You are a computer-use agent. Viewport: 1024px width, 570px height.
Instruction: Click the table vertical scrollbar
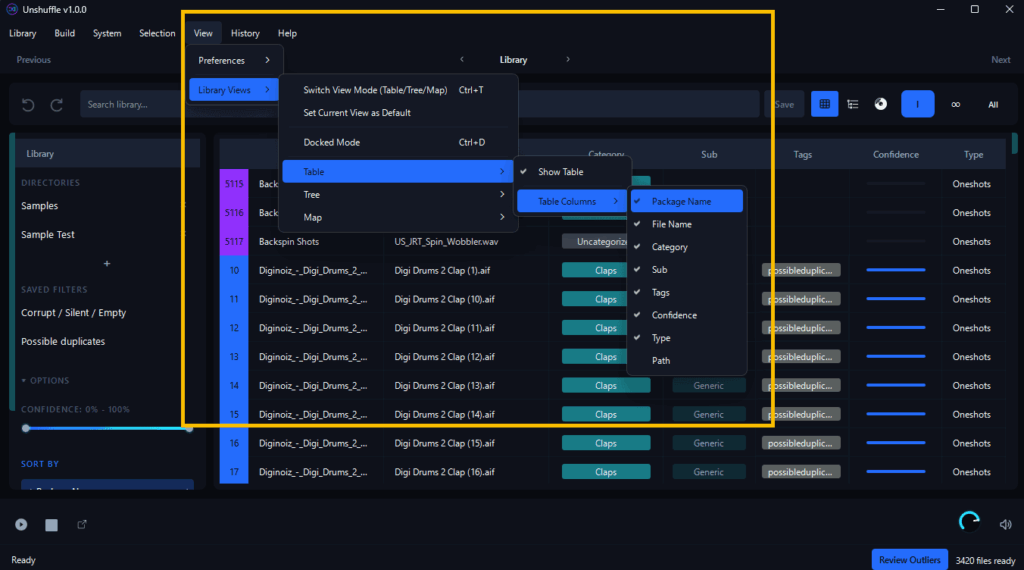pyautogui.click(x=1014, y=144)
